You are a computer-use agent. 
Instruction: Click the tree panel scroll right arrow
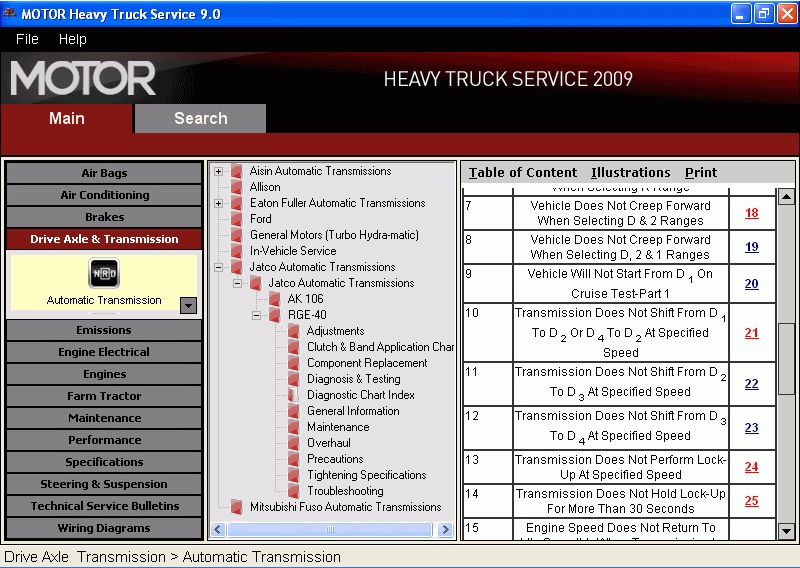click(x=445, y=530)
